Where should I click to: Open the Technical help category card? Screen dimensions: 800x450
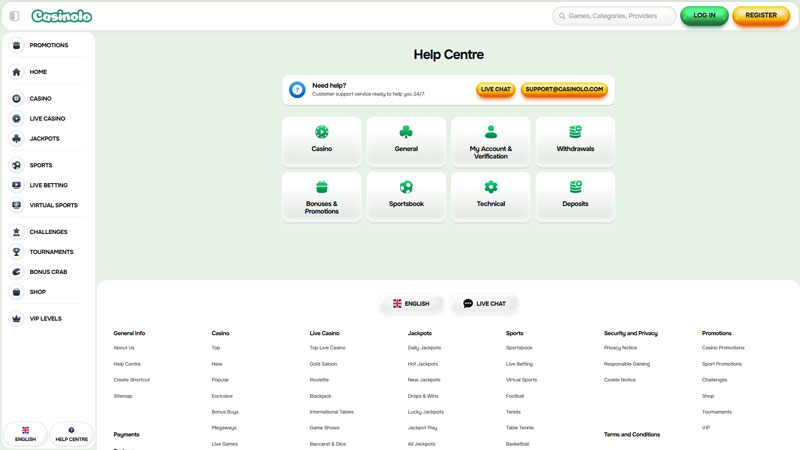(x=491, y=196)
